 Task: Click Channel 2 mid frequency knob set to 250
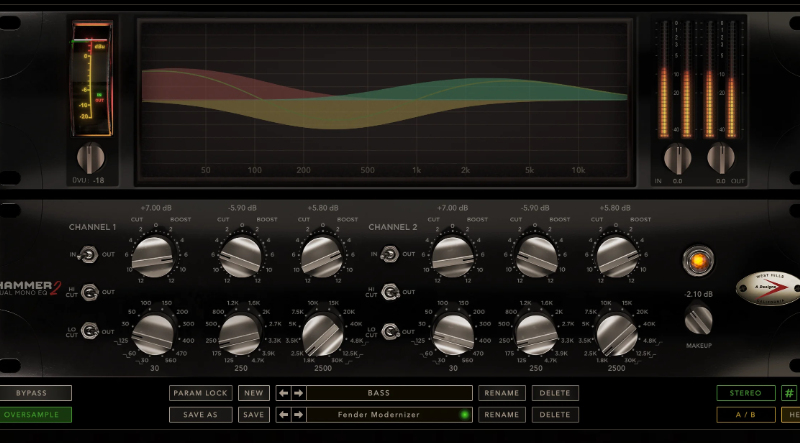click(535, 335)
